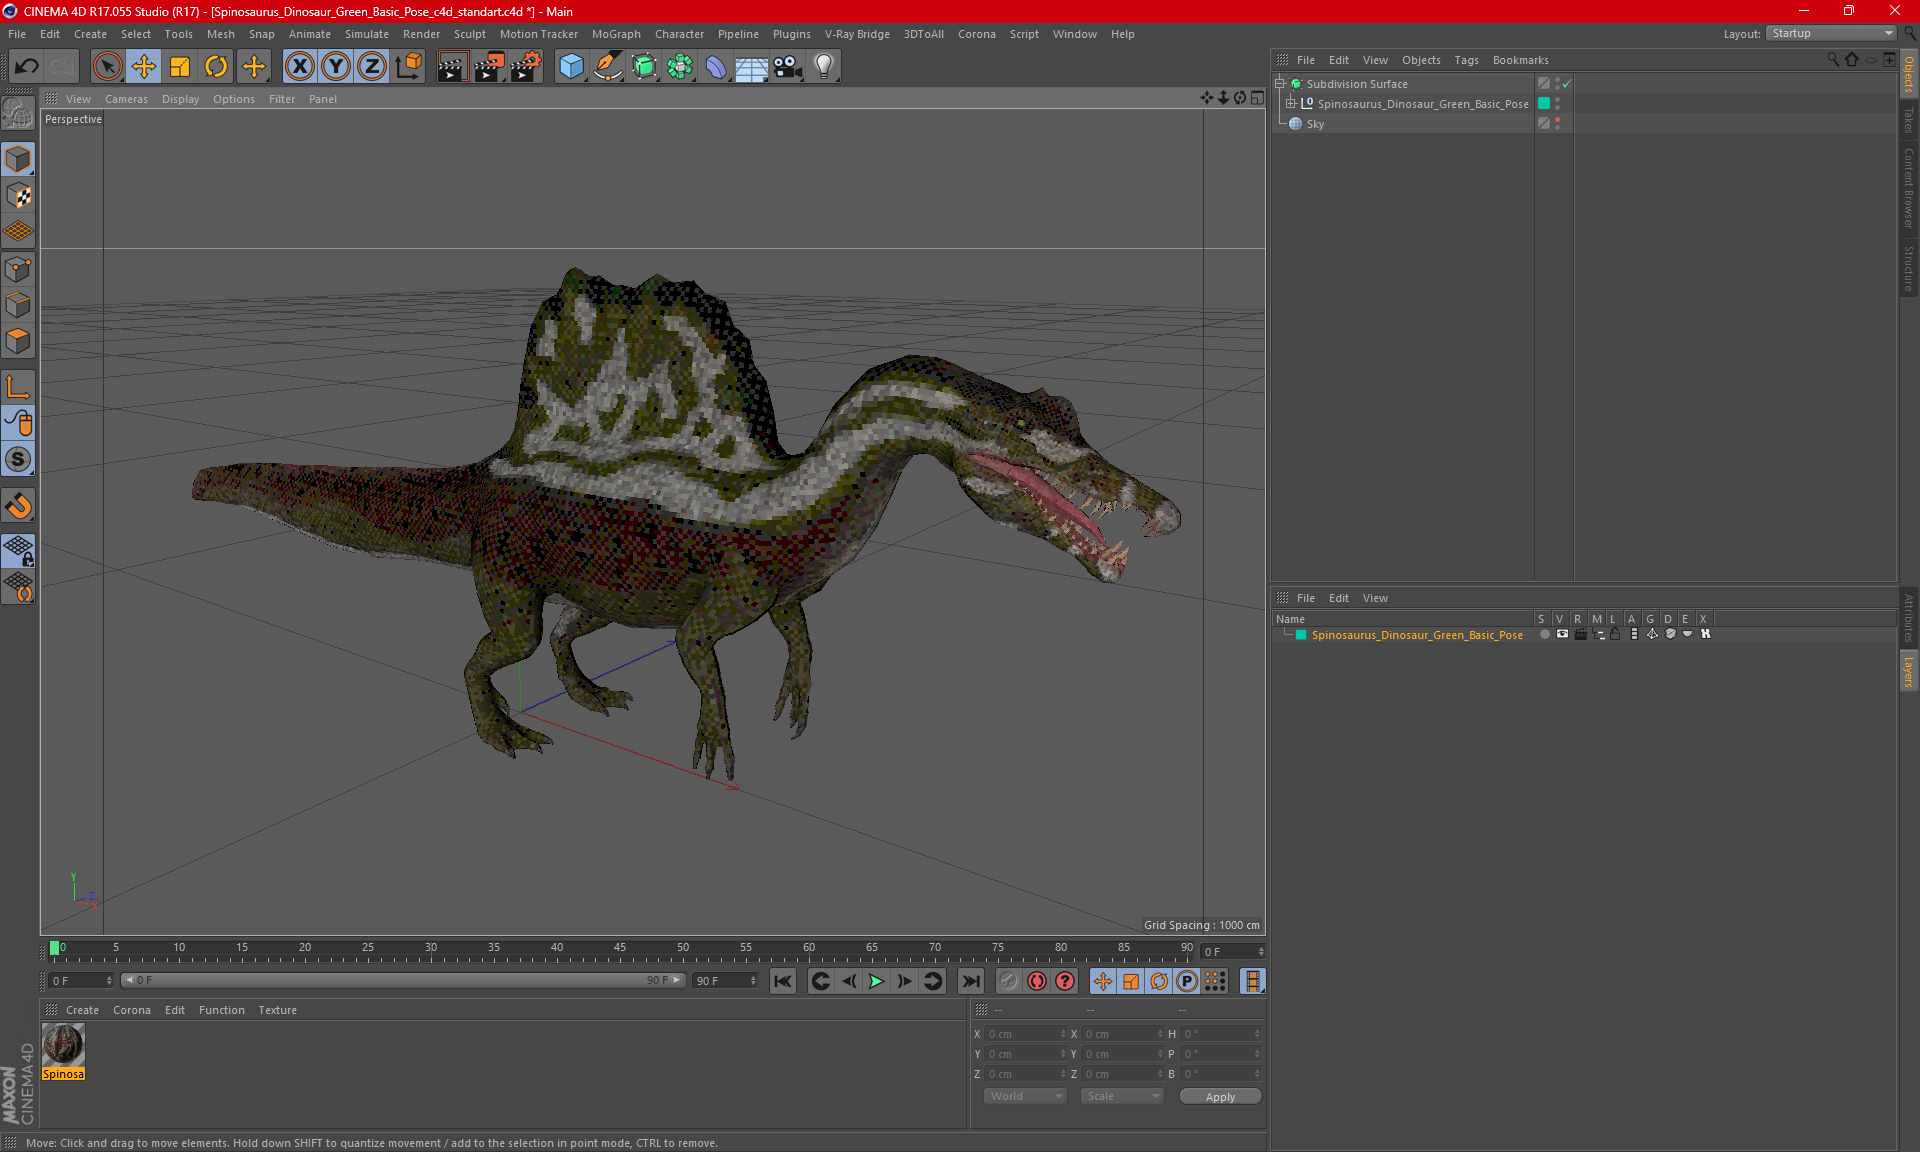Switch to Polygons mode
This screenshot has width=1920, height=1152.
coord(18,341)
